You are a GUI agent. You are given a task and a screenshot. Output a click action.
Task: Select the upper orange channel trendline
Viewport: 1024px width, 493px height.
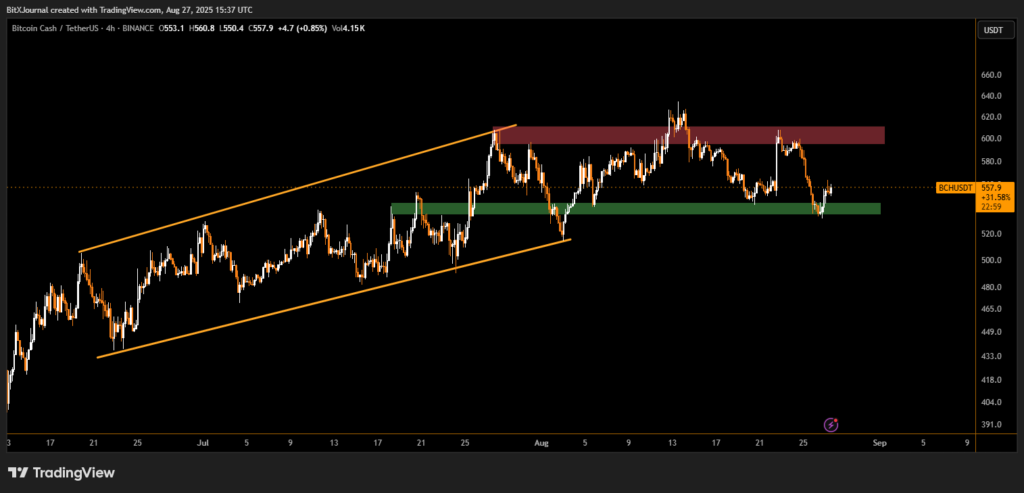point(300,187)
